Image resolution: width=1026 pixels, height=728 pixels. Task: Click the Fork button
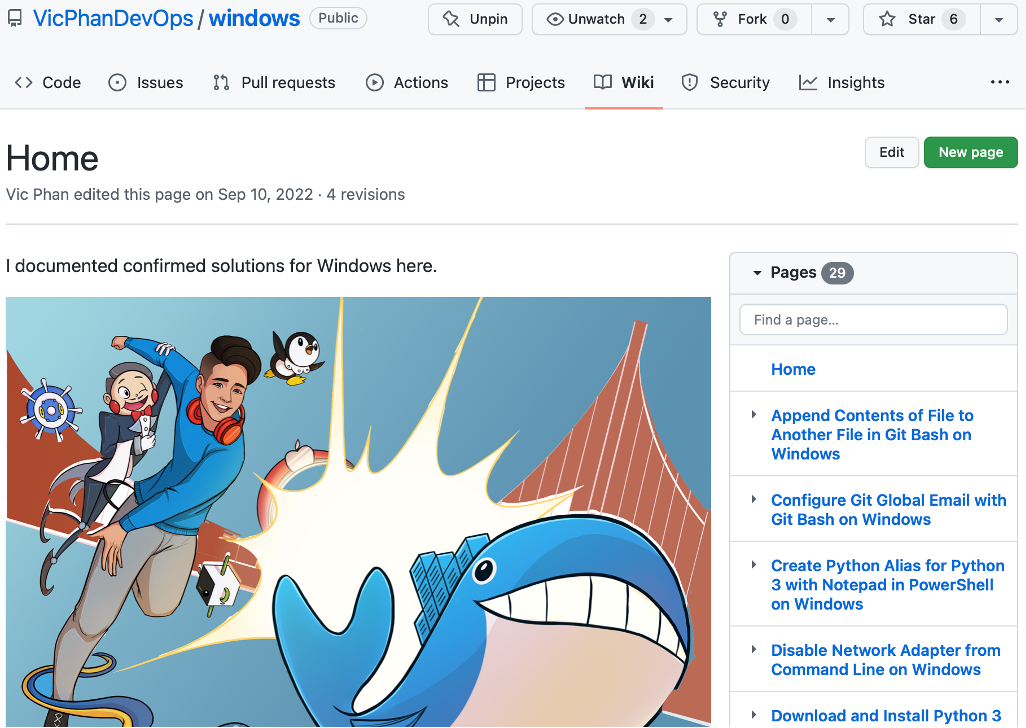click(x=754, y=19)
